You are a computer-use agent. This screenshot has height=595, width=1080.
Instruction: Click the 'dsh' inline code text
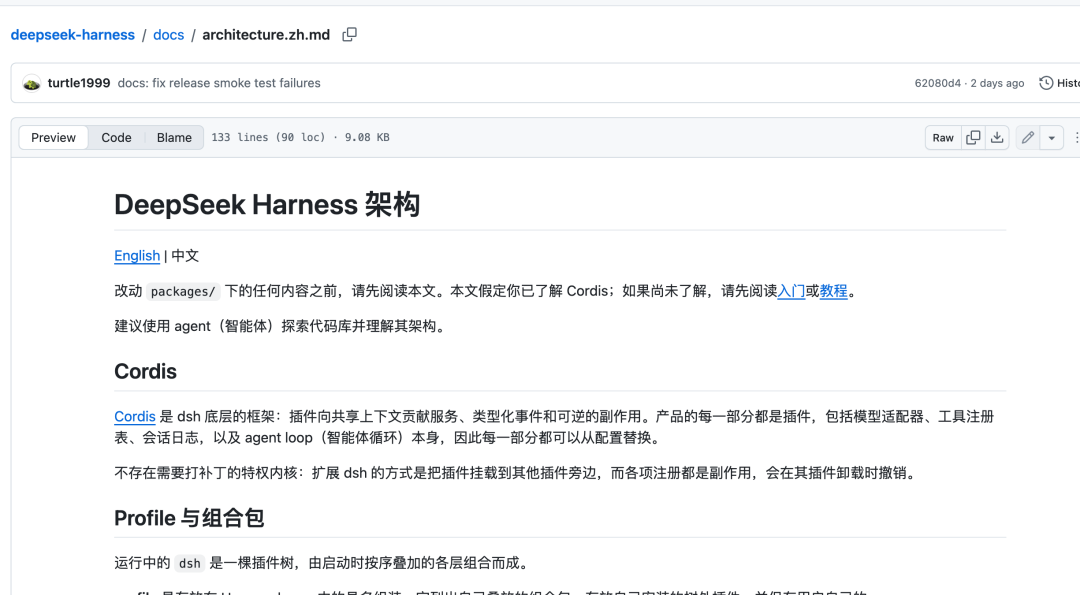[189, 563]
